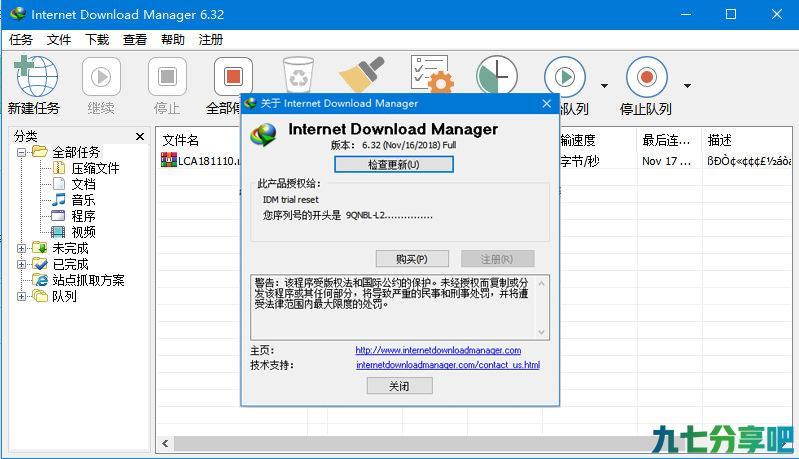Expand the 未完成 tree node
Screen dimensions: 799x459
point(21,249)
